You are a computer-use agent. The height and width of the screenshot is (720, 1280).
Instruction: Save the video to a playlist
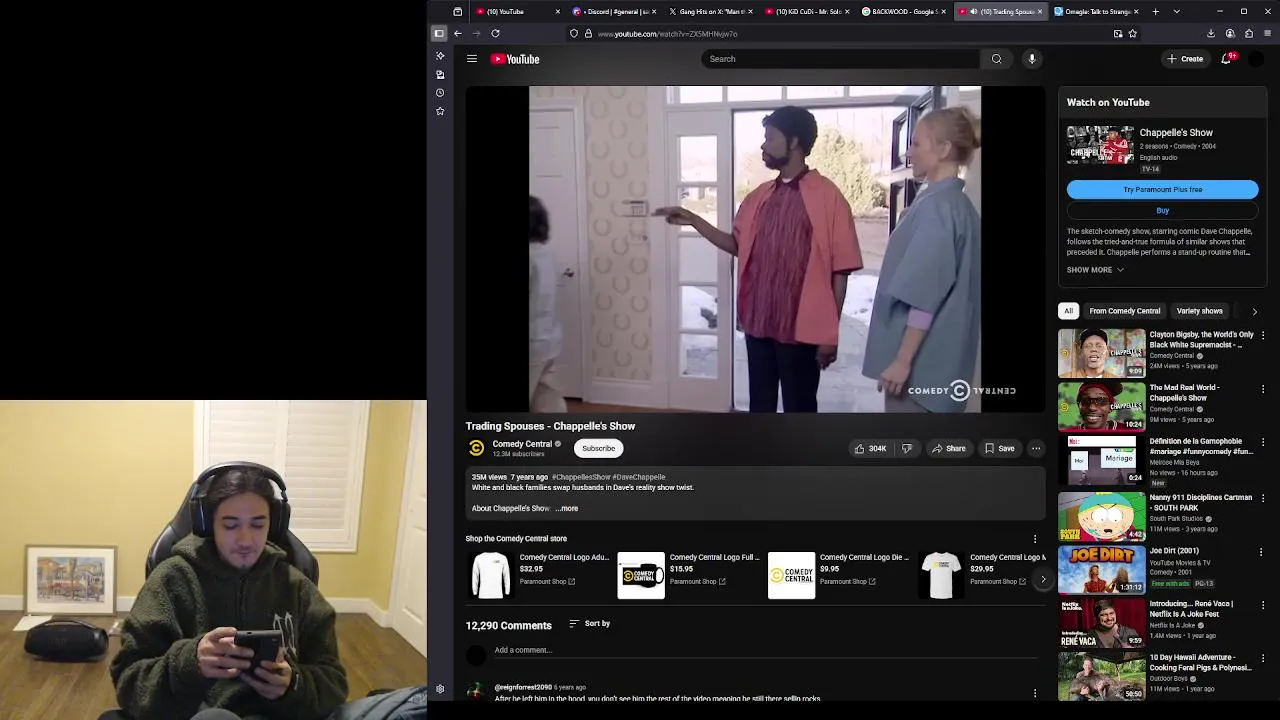pos(999,448)
